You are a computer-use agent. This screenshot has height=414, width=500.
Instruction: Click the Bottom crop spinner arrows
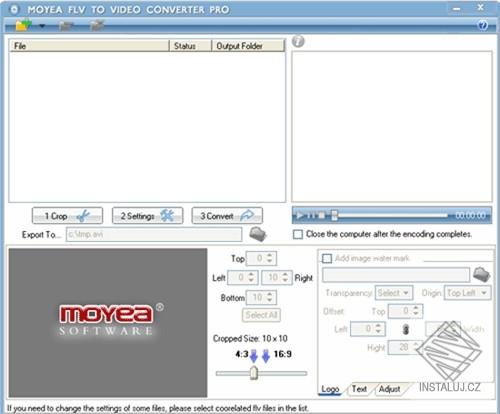[x=270, y=297]
